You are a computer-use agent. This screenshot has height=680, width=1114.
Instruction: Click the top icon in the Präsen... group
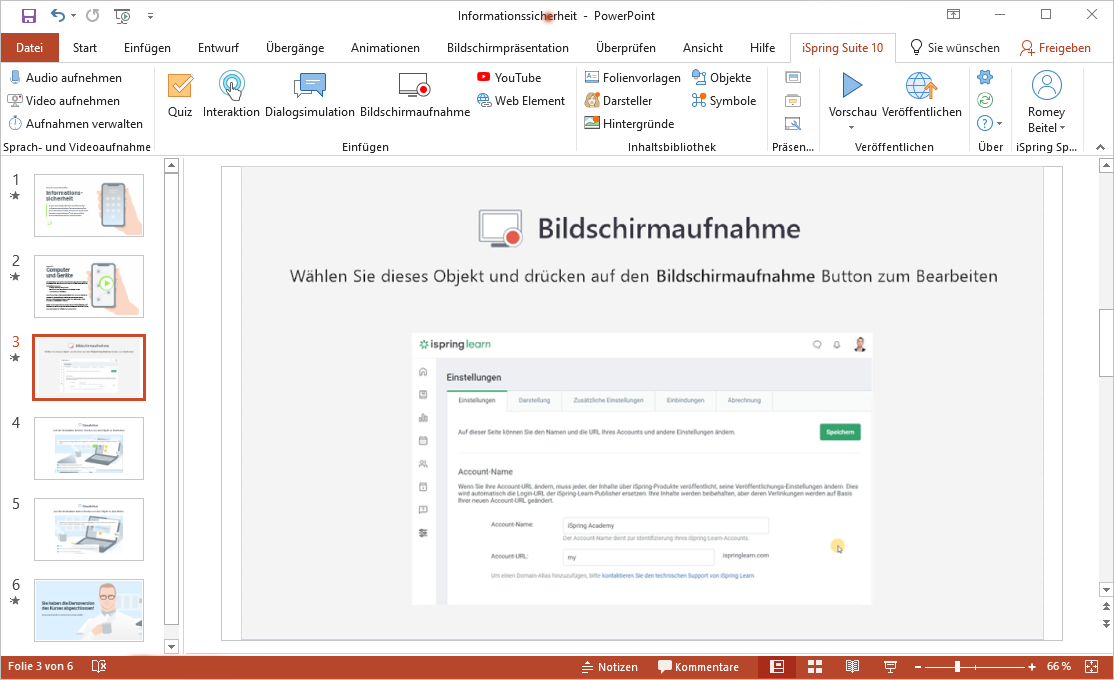[793, 77]
